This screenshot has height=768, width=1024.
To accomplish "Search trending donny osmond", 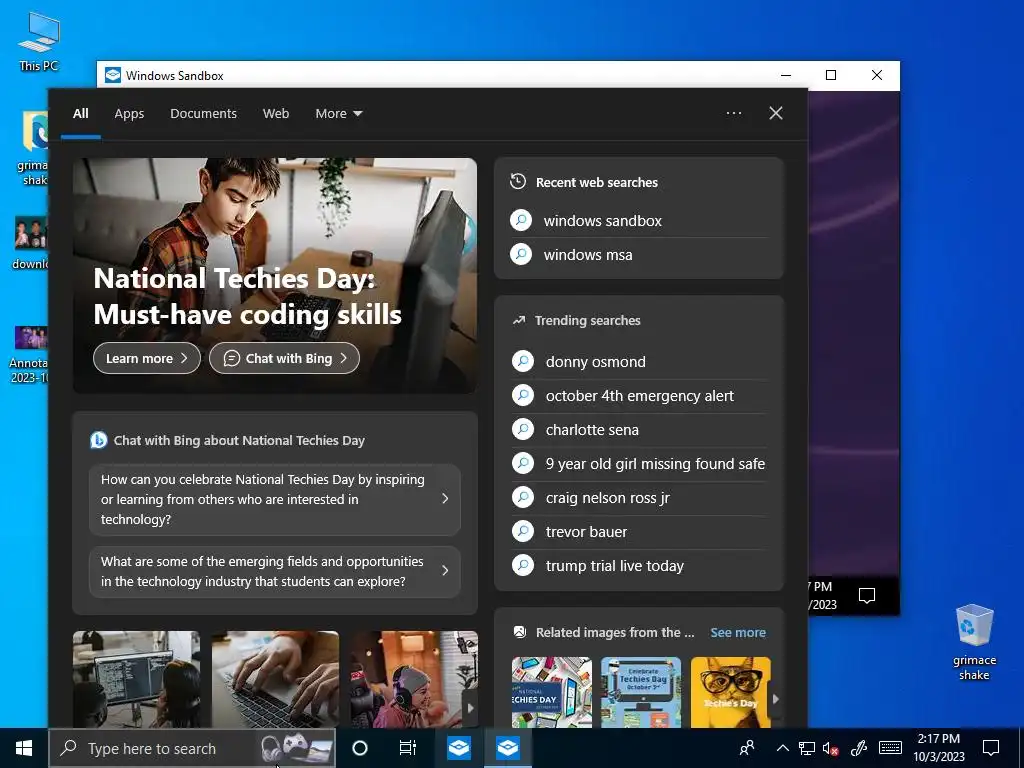I will (x=639, y=362).
